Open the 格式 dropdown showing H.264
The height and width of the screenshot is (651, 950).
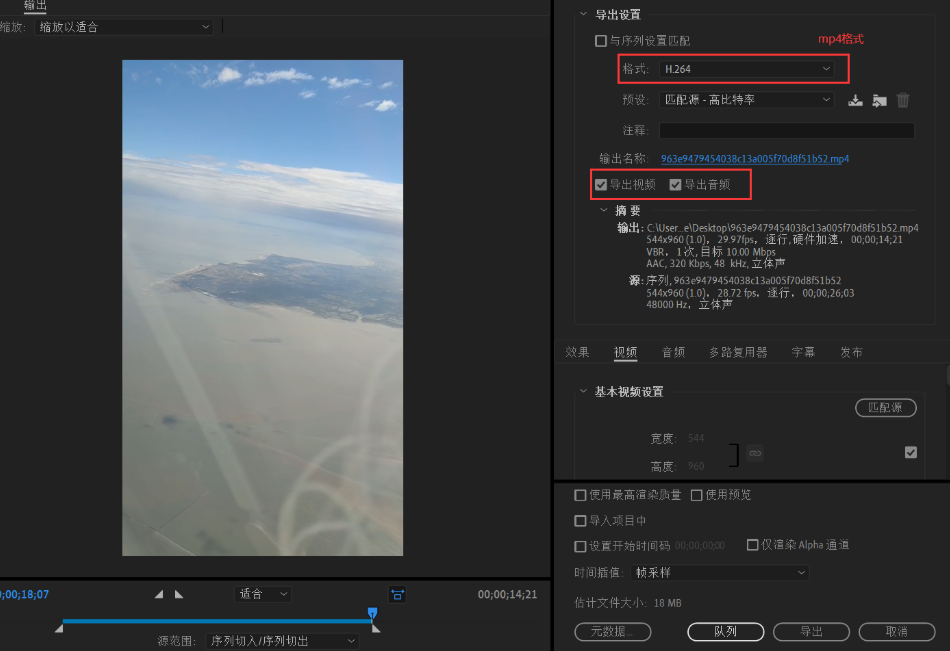click(x=747, y=69)
